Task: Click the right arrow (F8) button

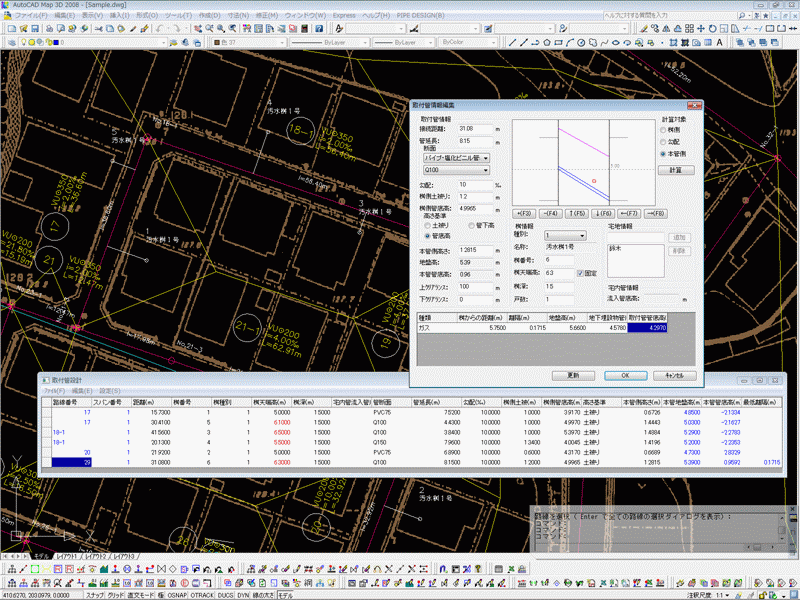Action: pos(655,213)
